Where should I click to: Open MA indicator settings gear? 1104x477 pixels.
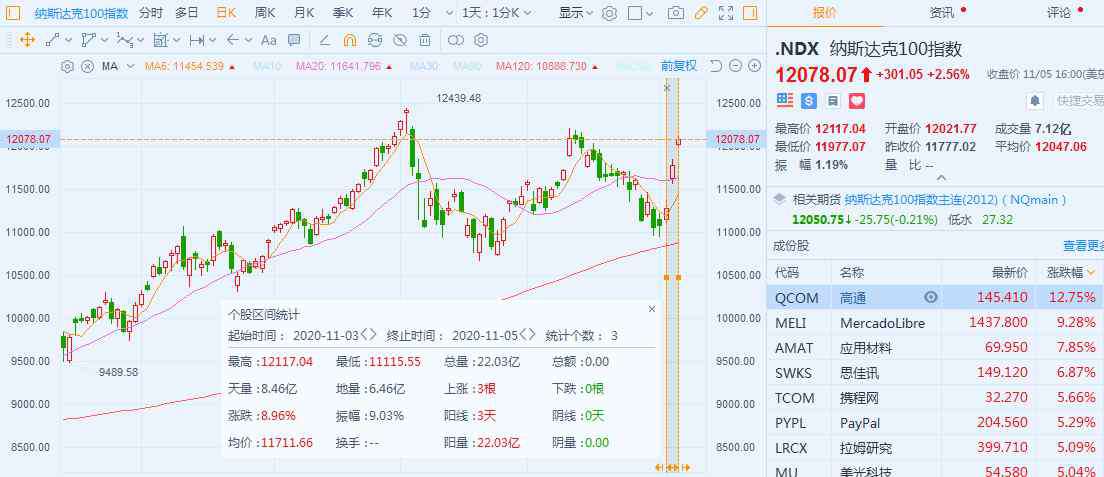point(67,66)
